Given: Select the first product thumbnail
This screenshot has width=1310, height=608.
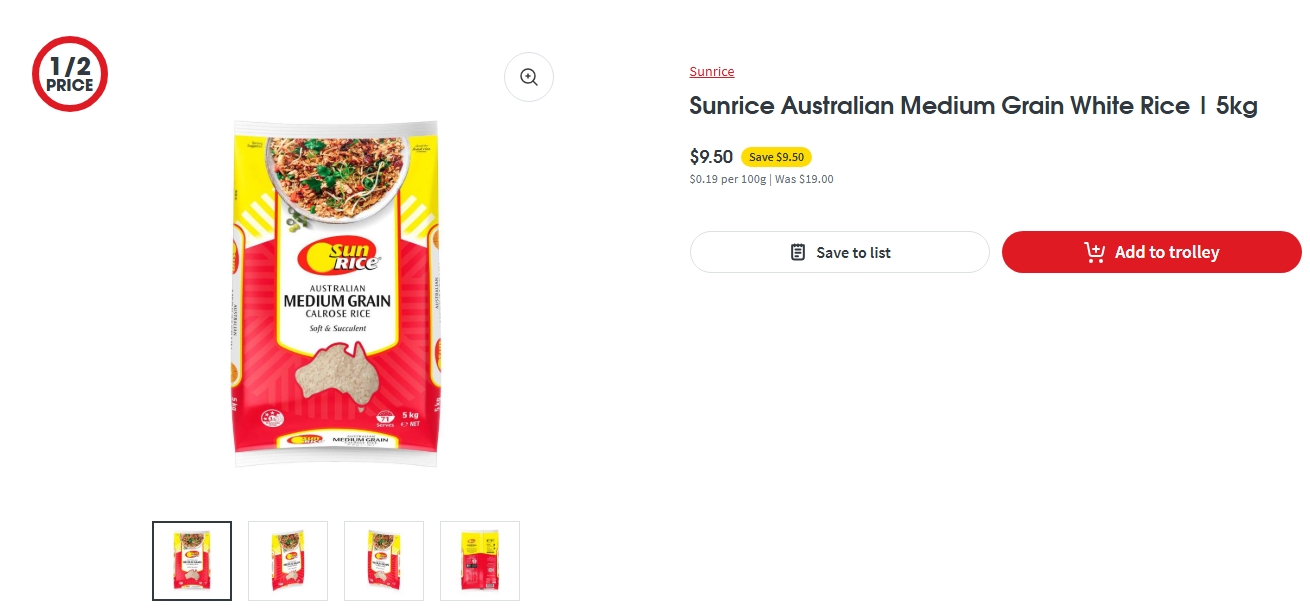Looking at the screenshot, I should click(x=191, y=561).
